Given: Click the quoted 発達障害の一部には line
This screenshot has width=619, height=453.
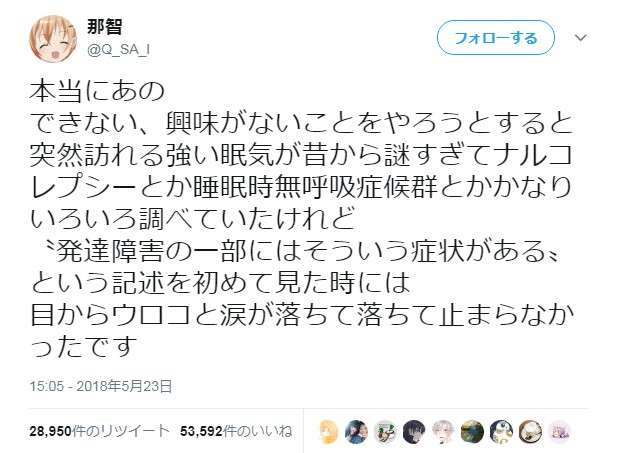Looking at the screenshot, I should tap(302, 251).
